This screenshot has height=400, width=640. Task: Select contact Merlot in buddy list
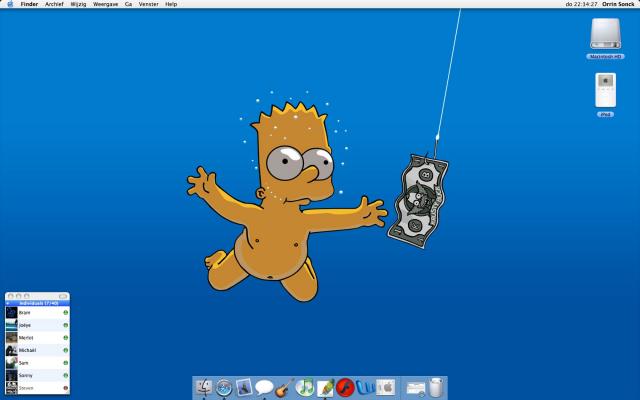click(37, 338)
